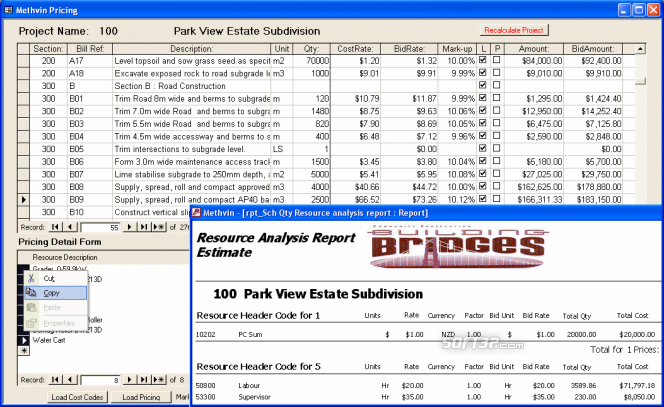Toggle L checkbox for row A18
The width and height of the screenshot is (664, 407).
click(x=482, y=73)
